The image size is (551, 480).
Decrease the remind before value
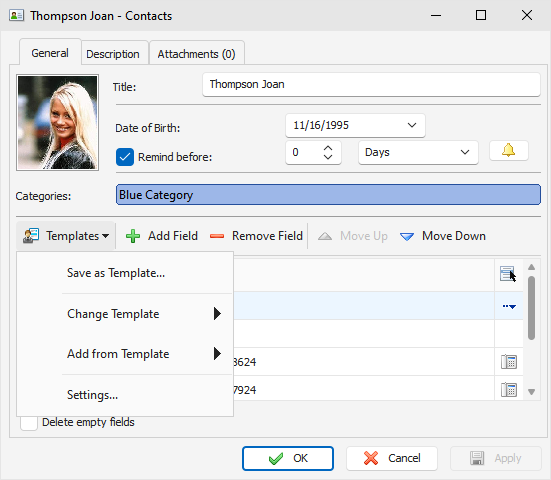tap(328, 157)
